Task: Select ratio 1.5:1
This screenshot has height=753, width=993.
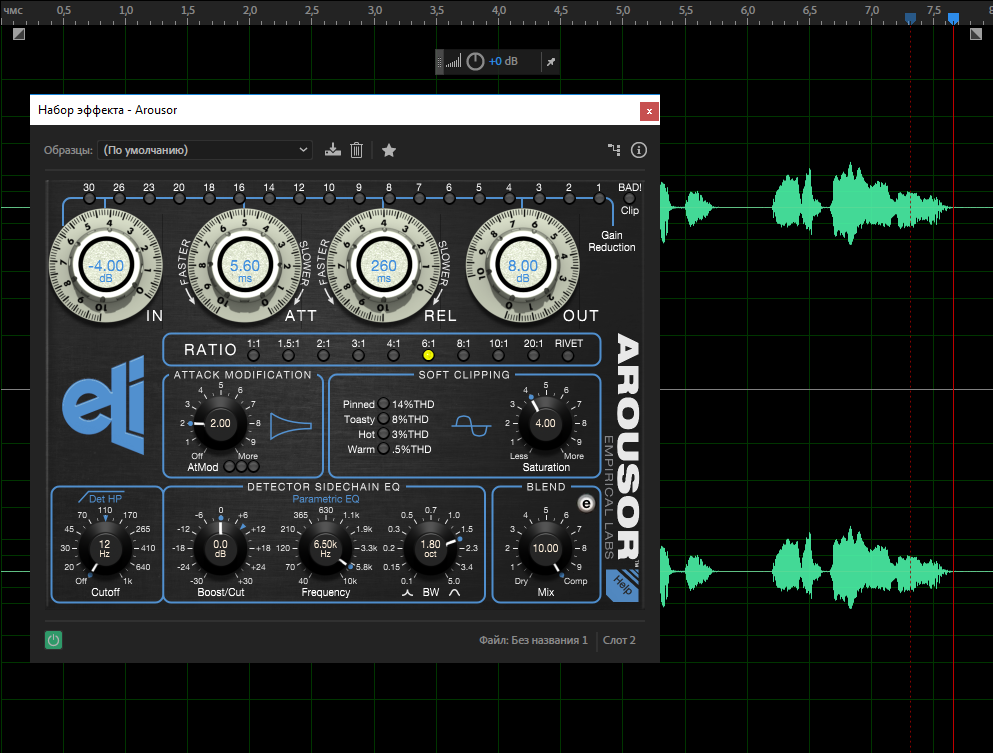Action: coord(288,356)
